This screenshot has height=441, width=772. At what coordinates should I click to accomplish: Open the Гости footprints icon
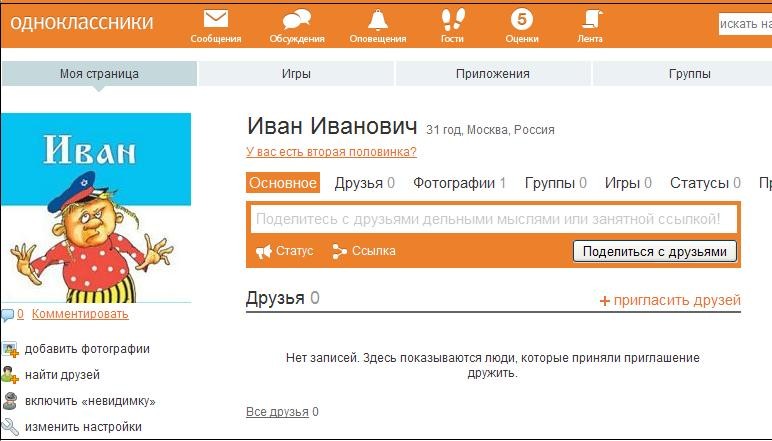point(452,20)
